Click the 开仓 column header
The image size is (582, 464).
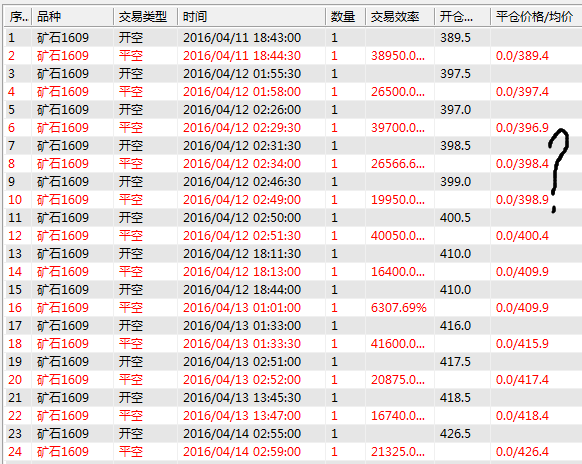click(x=462, y=17)
